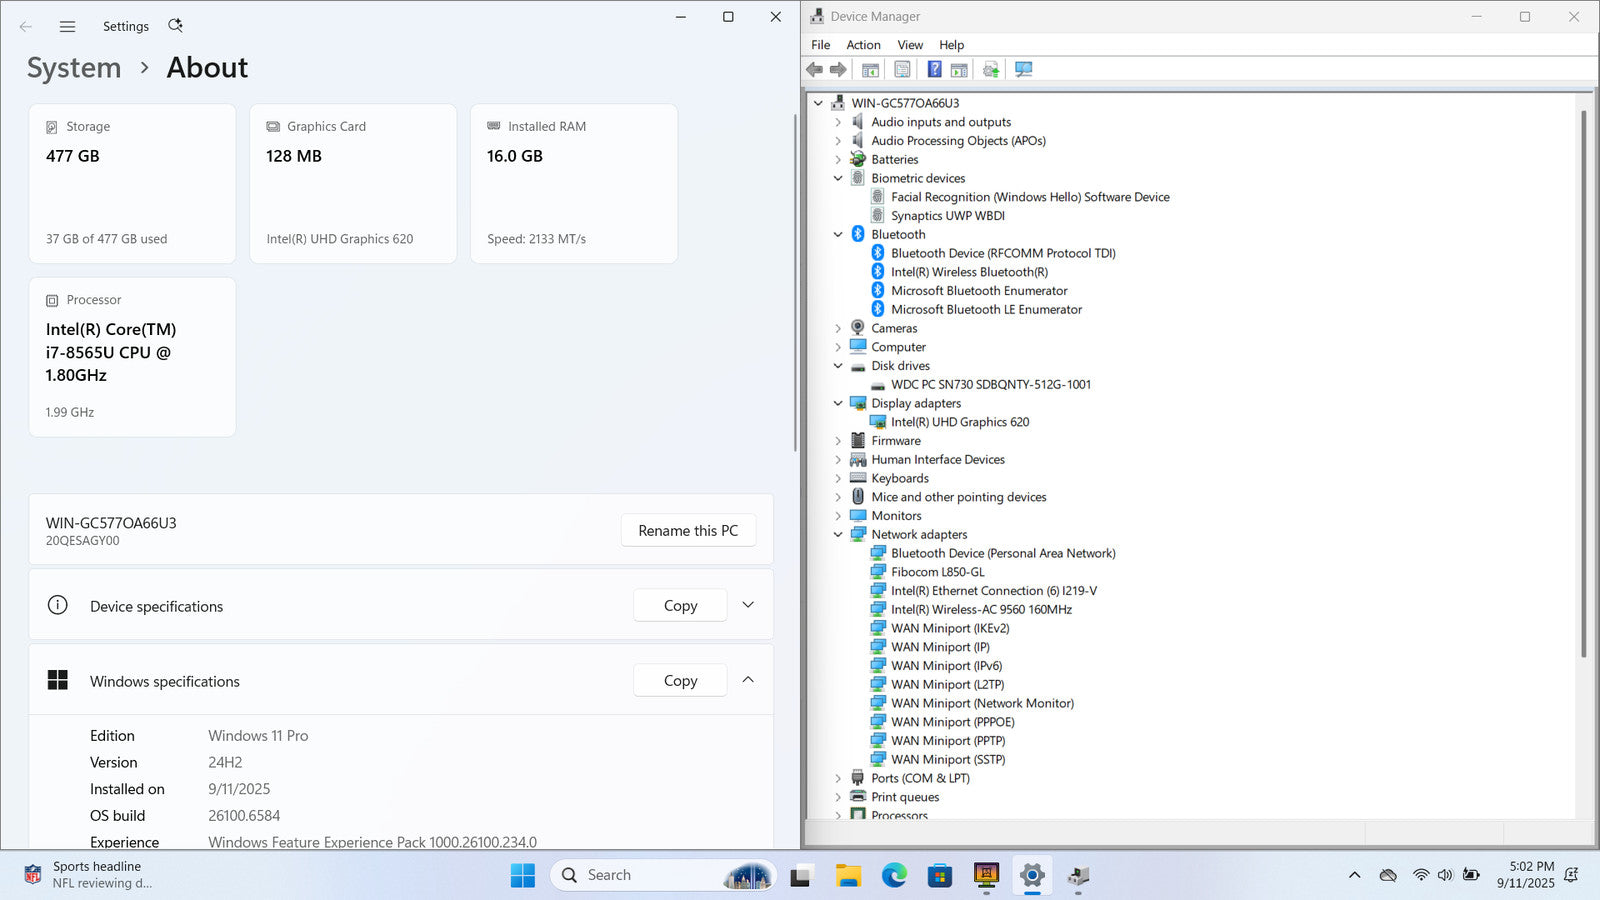Open the Help menu in Device Manager

pos(952,45)
